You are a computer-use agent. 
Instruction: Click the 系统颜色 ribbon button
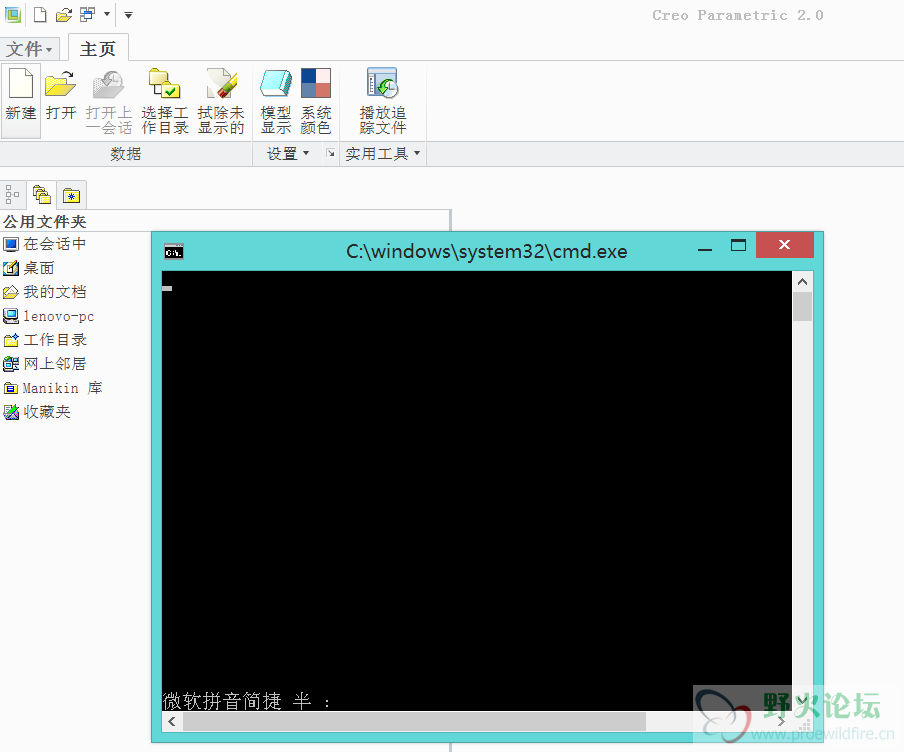(x=316, y=101)
